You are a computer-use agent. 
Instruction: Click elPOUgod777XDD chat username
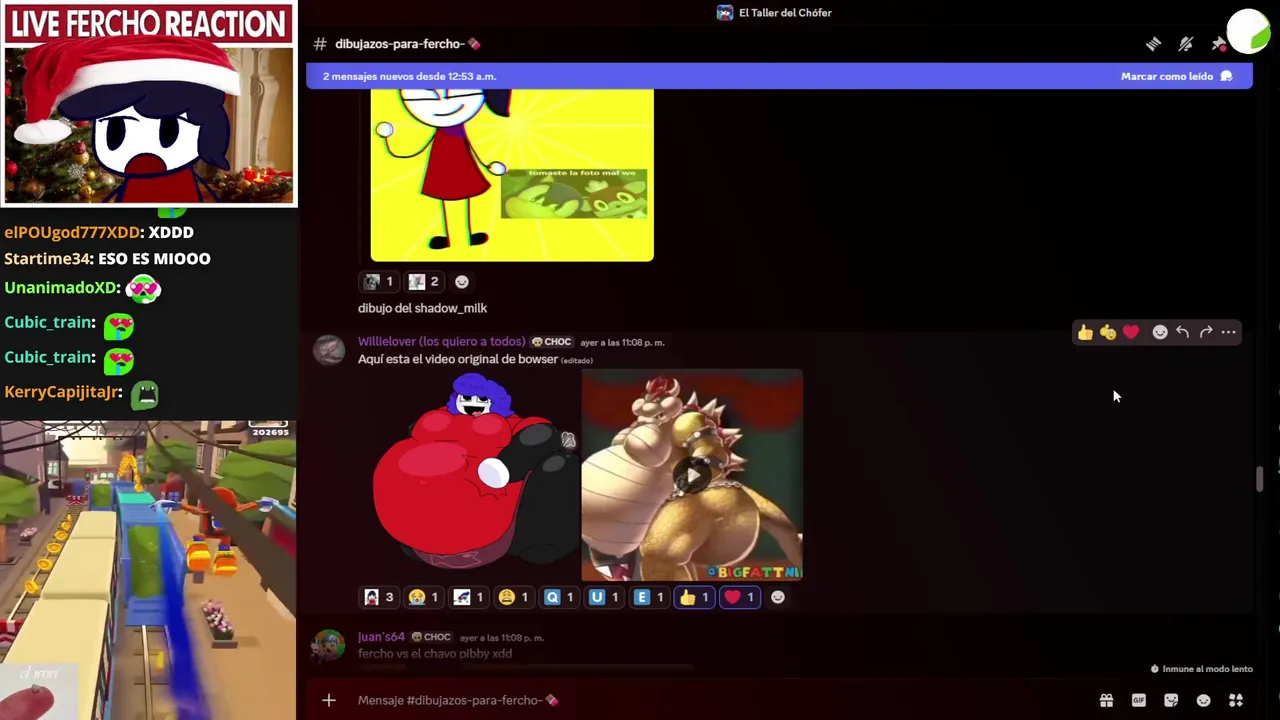(72, 232)
